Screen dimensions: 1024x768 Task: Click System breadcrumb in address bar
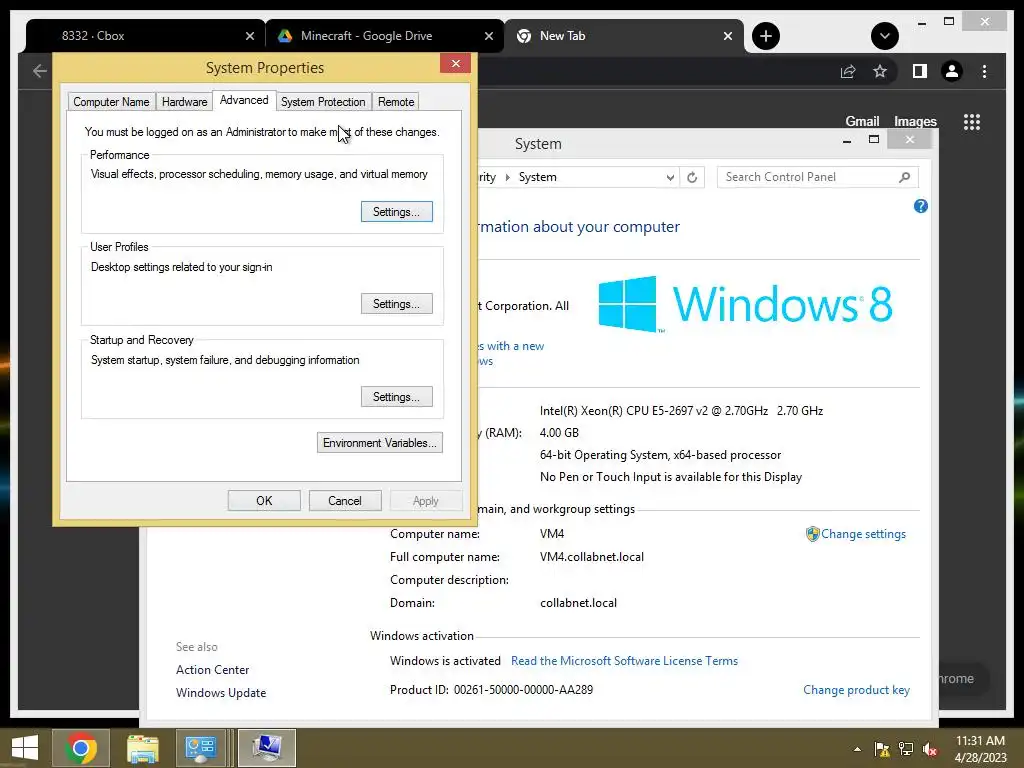(x=537, y=177)
